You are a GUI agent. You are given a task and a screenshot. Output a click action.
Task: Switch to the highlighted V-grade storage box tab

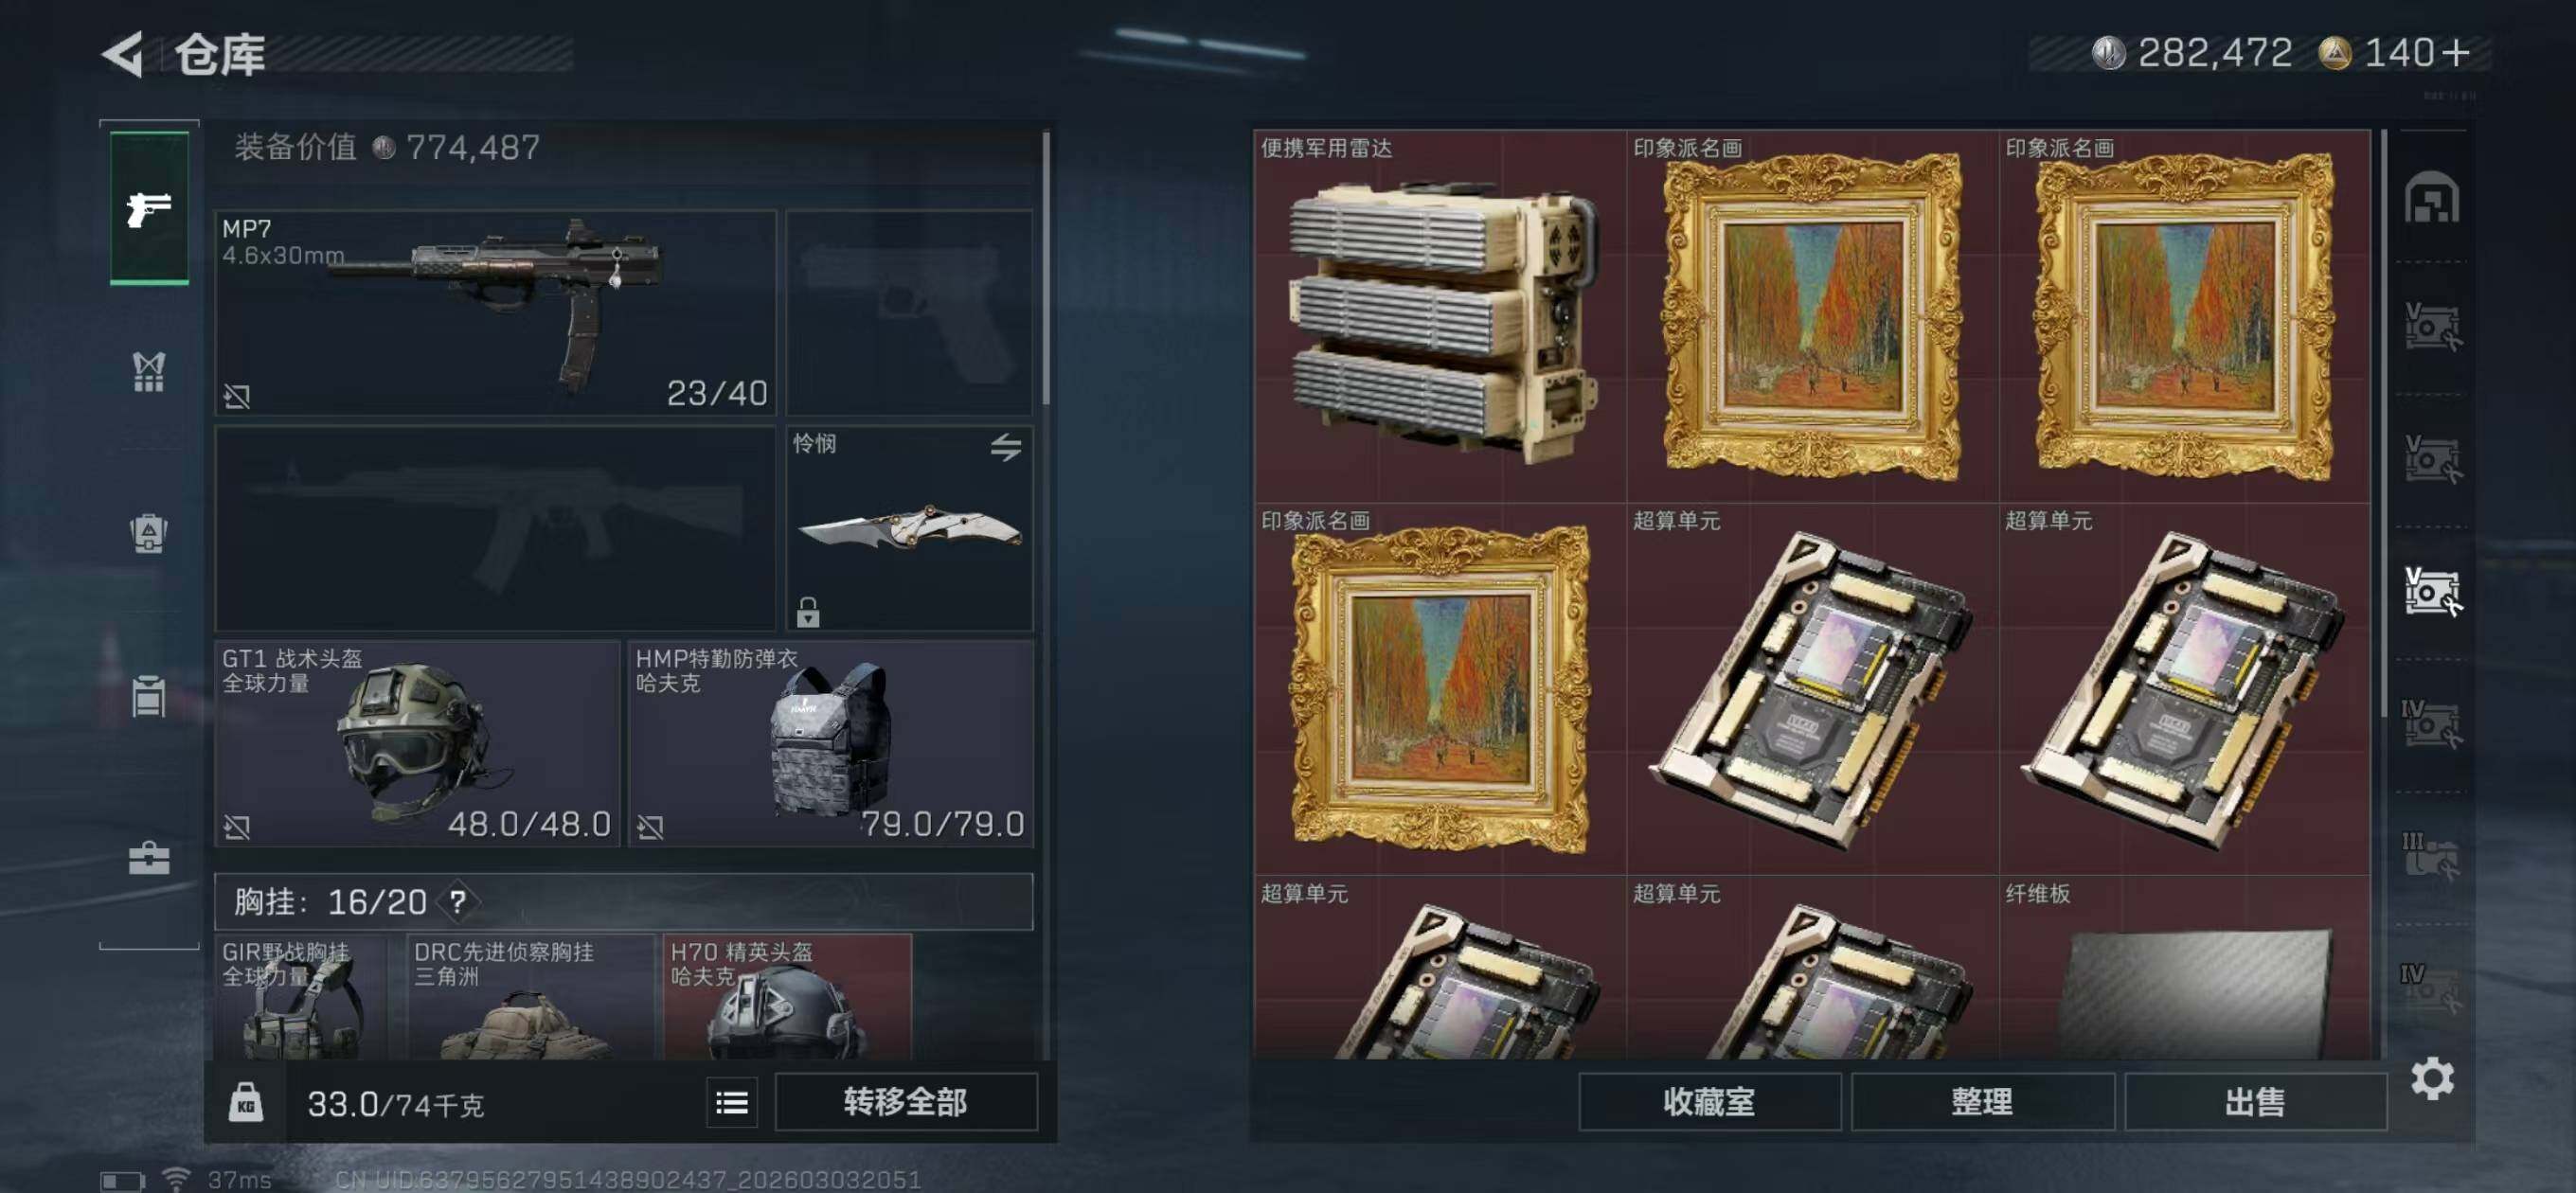pos(2432,592)
